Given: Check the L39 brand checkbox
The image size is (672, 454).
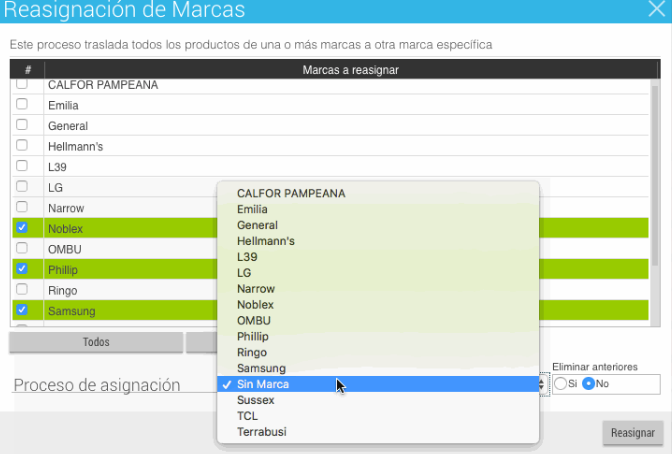Looking at the screenshot, I should (22, 166).
